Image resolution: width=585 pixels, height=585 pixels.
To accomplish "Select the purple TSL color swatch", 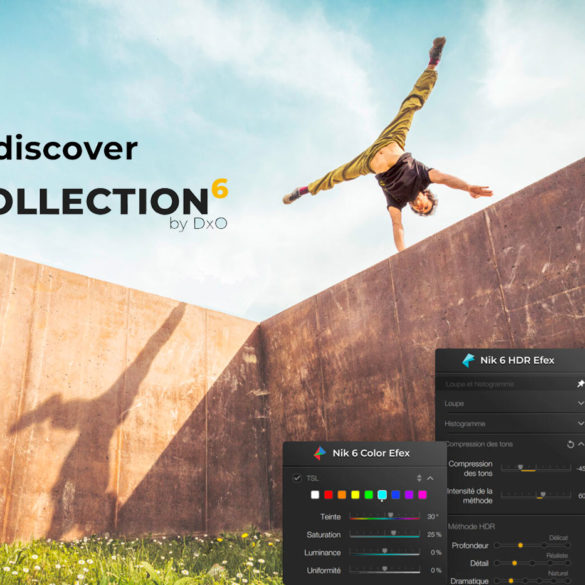I will tap(409, 495).
